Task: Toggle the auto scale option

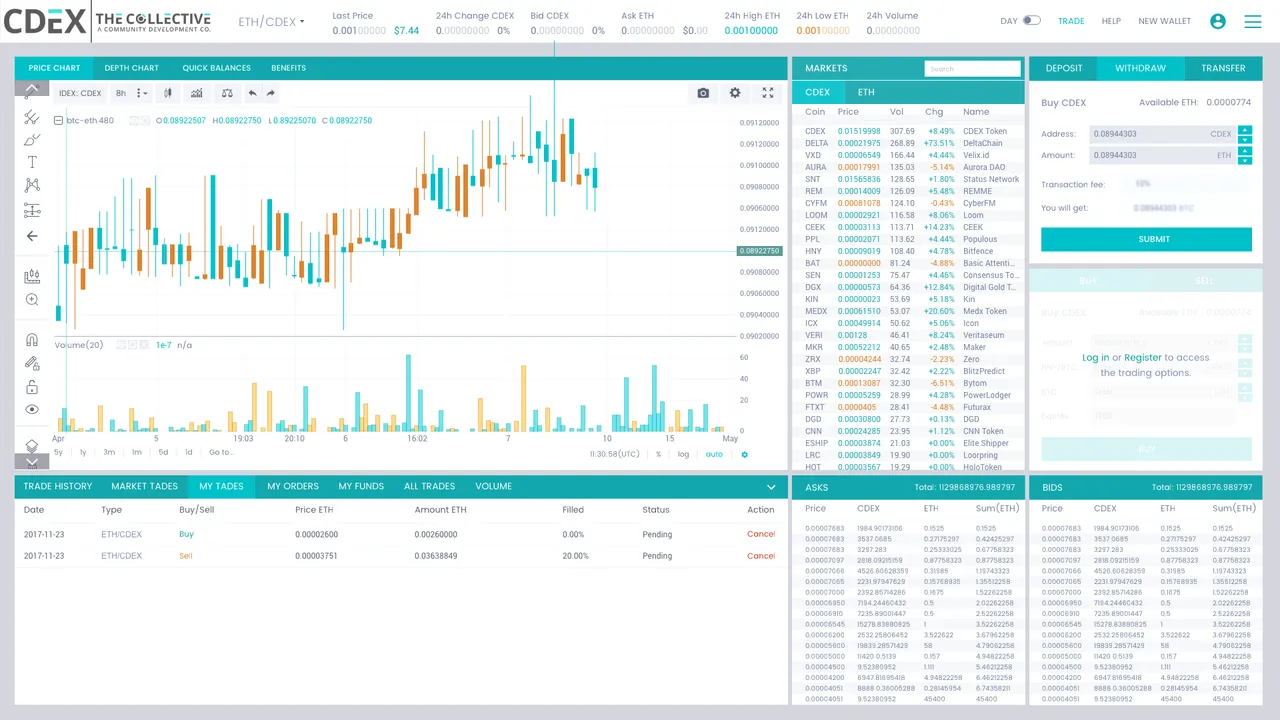Action: point(714,454)
